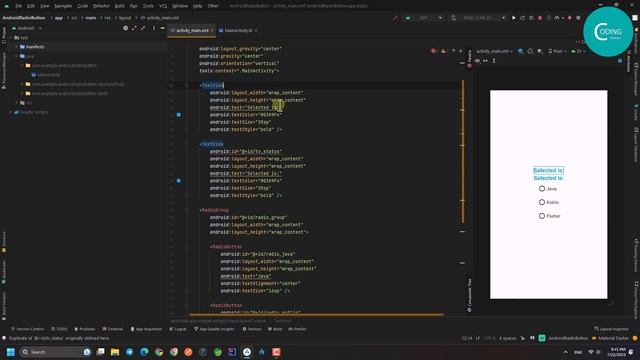Click vertical arrows icon in preview toolbar
640x360 pixels.
[x=494, y=61]
